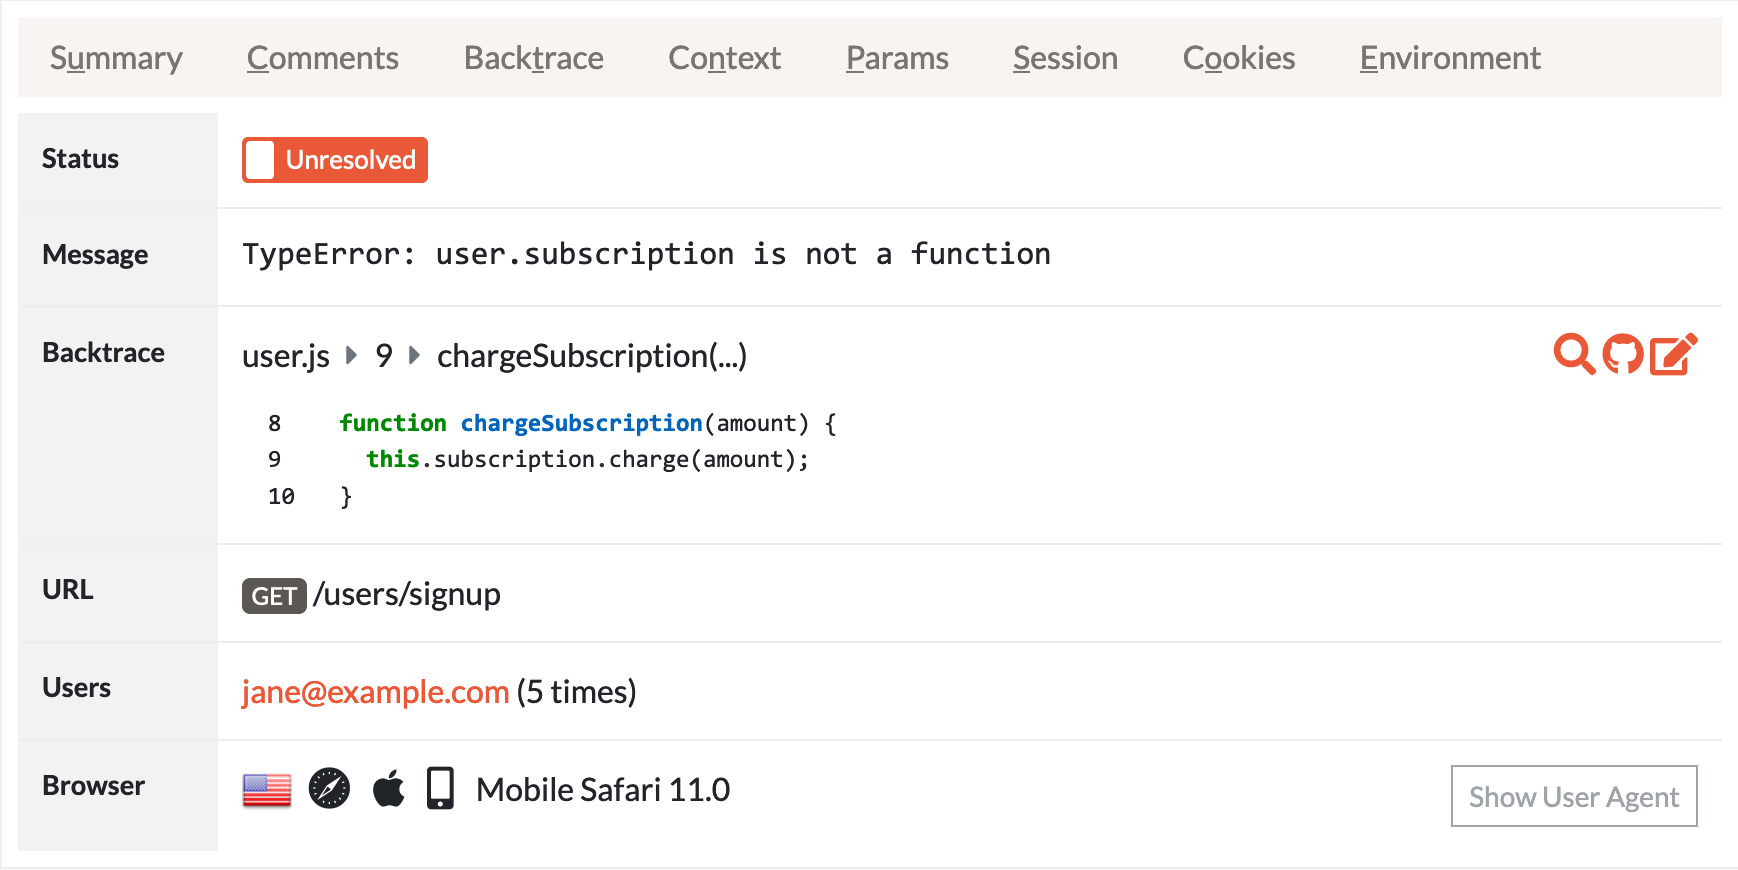This screenshot has height=870, width=1738.
Task: Expand the arrow after user.js
Action: pos(352,355)
